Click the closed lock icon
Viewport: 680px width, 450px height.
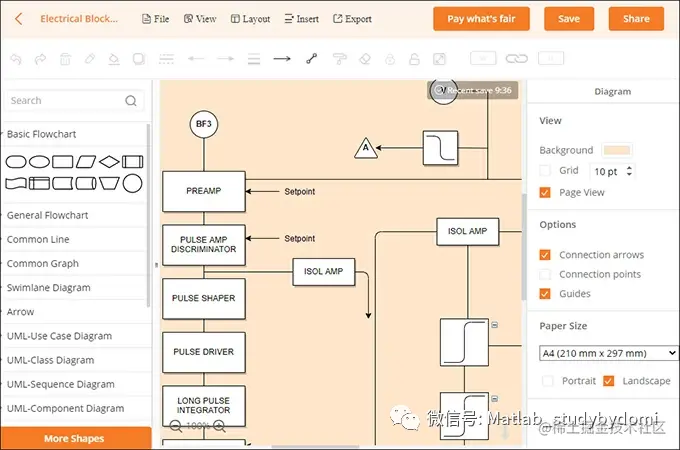390,59
